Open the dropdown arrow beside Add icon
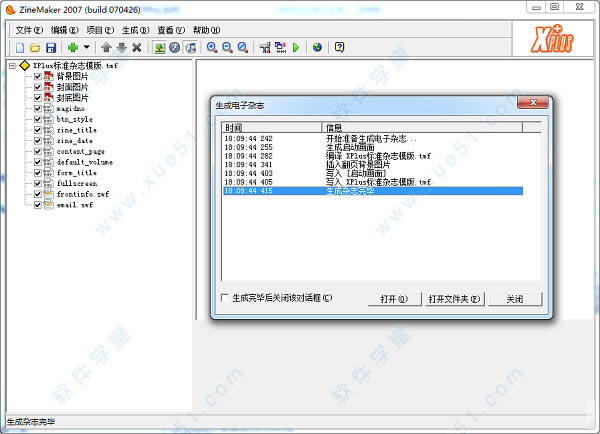Viewport: 600px width, 434px height. click(87, 47)
